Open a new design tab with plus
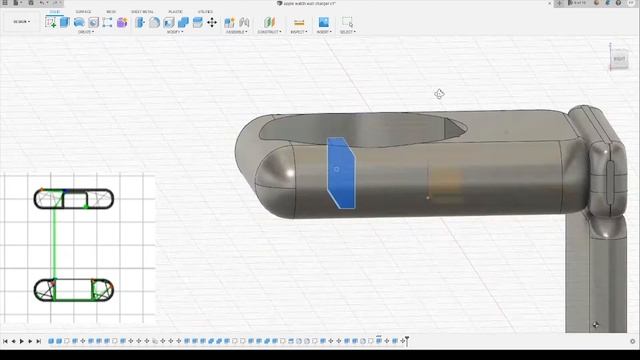The image size is (640, 360). 560,3
